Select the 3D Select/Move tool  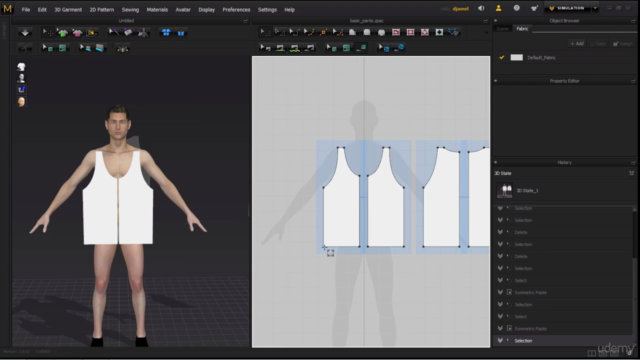point(47,33)
